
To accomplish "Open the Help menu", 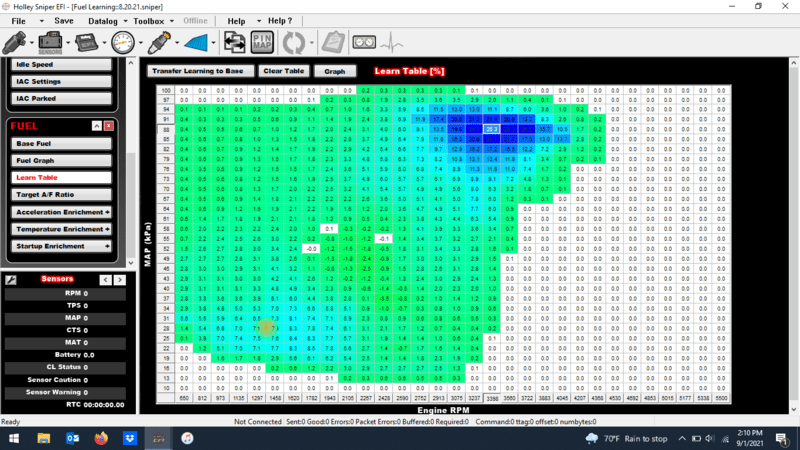I will click(x=236, y=21).
